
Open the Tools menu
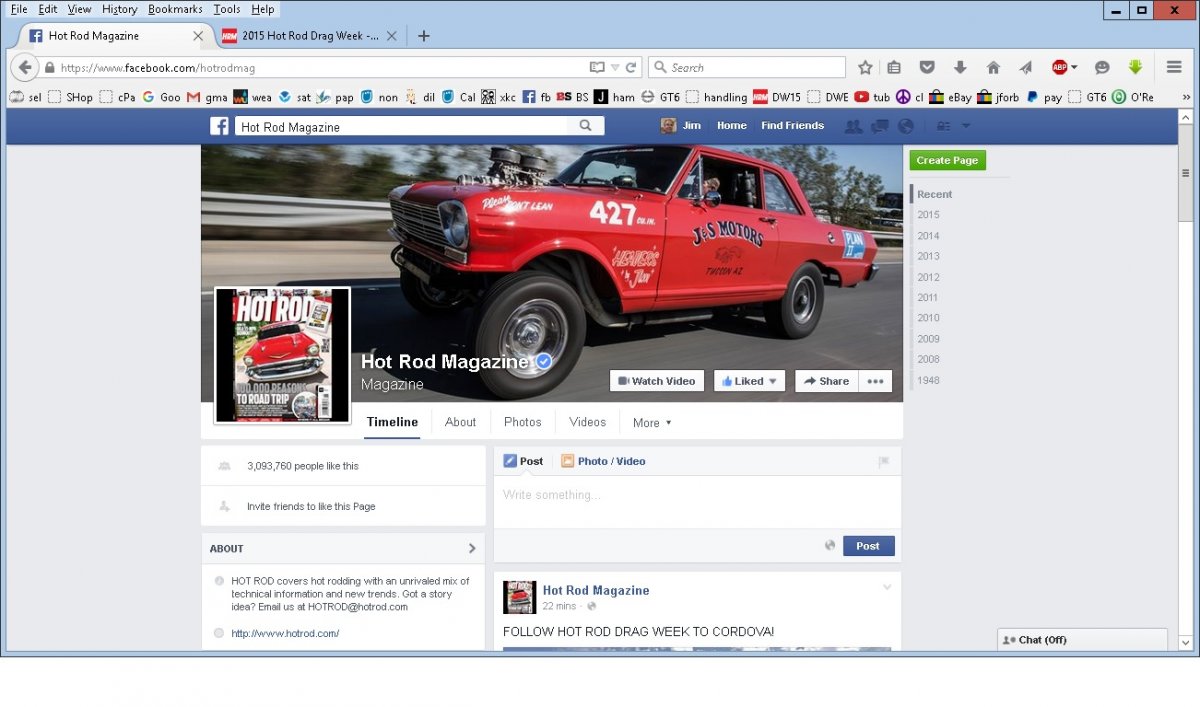pos(226,9)
